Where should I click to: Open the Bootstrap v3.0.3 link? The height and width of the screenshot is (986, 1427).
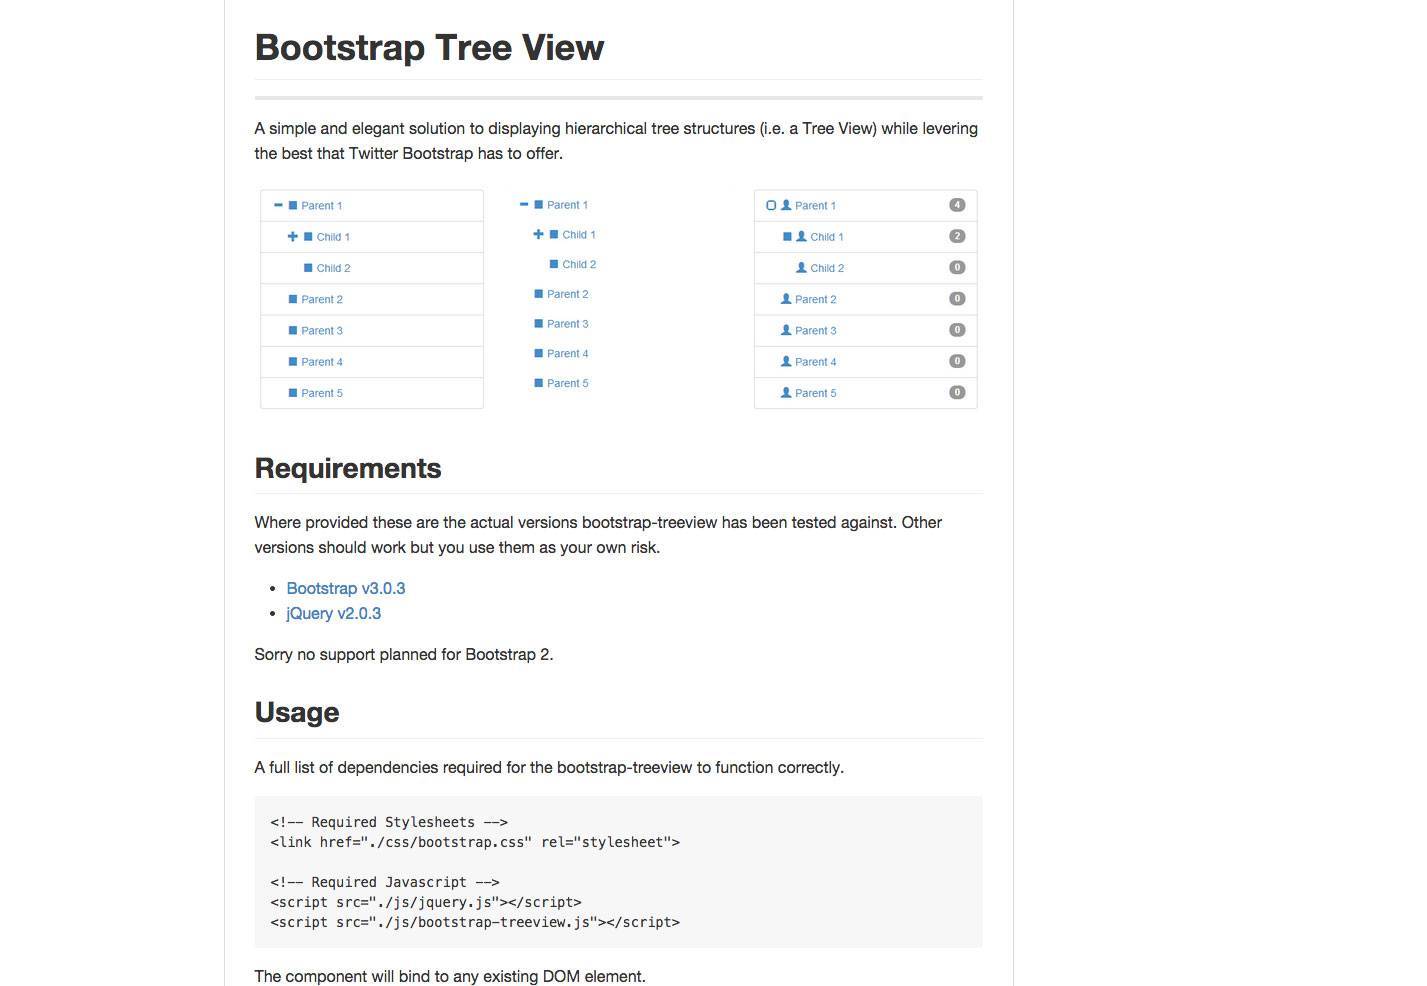tap(346, 588)
